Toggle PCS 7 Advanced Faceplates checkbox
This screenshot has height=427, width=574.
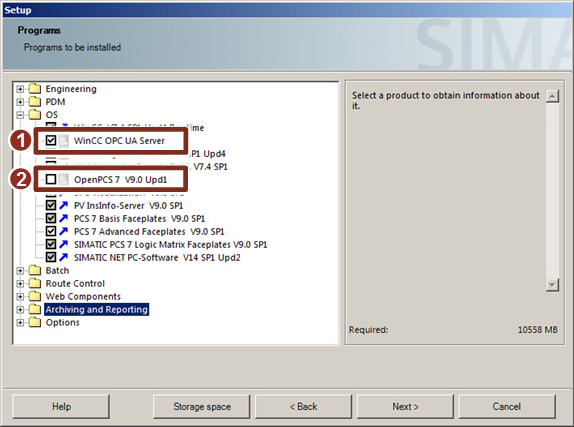(x=51, y=231)
